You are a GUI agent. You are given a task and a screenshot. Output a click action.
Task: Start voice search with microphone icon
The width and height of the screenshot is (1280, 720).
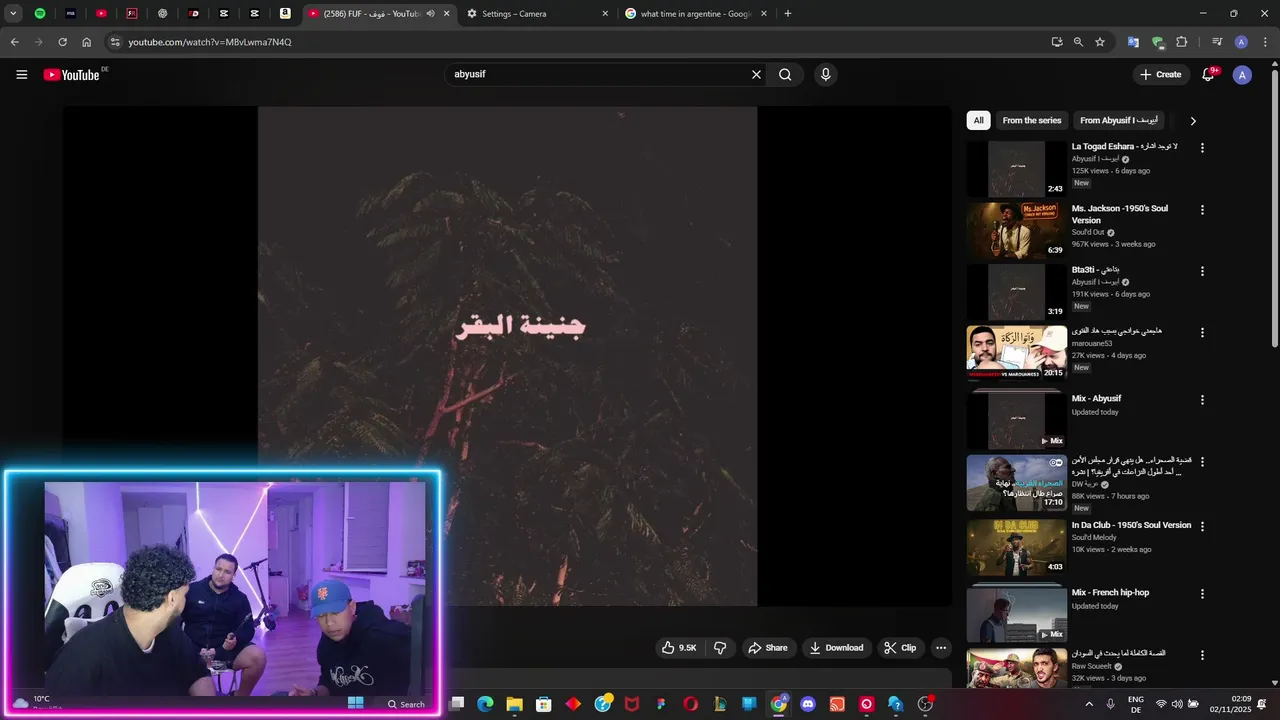[x=825, y=74]
